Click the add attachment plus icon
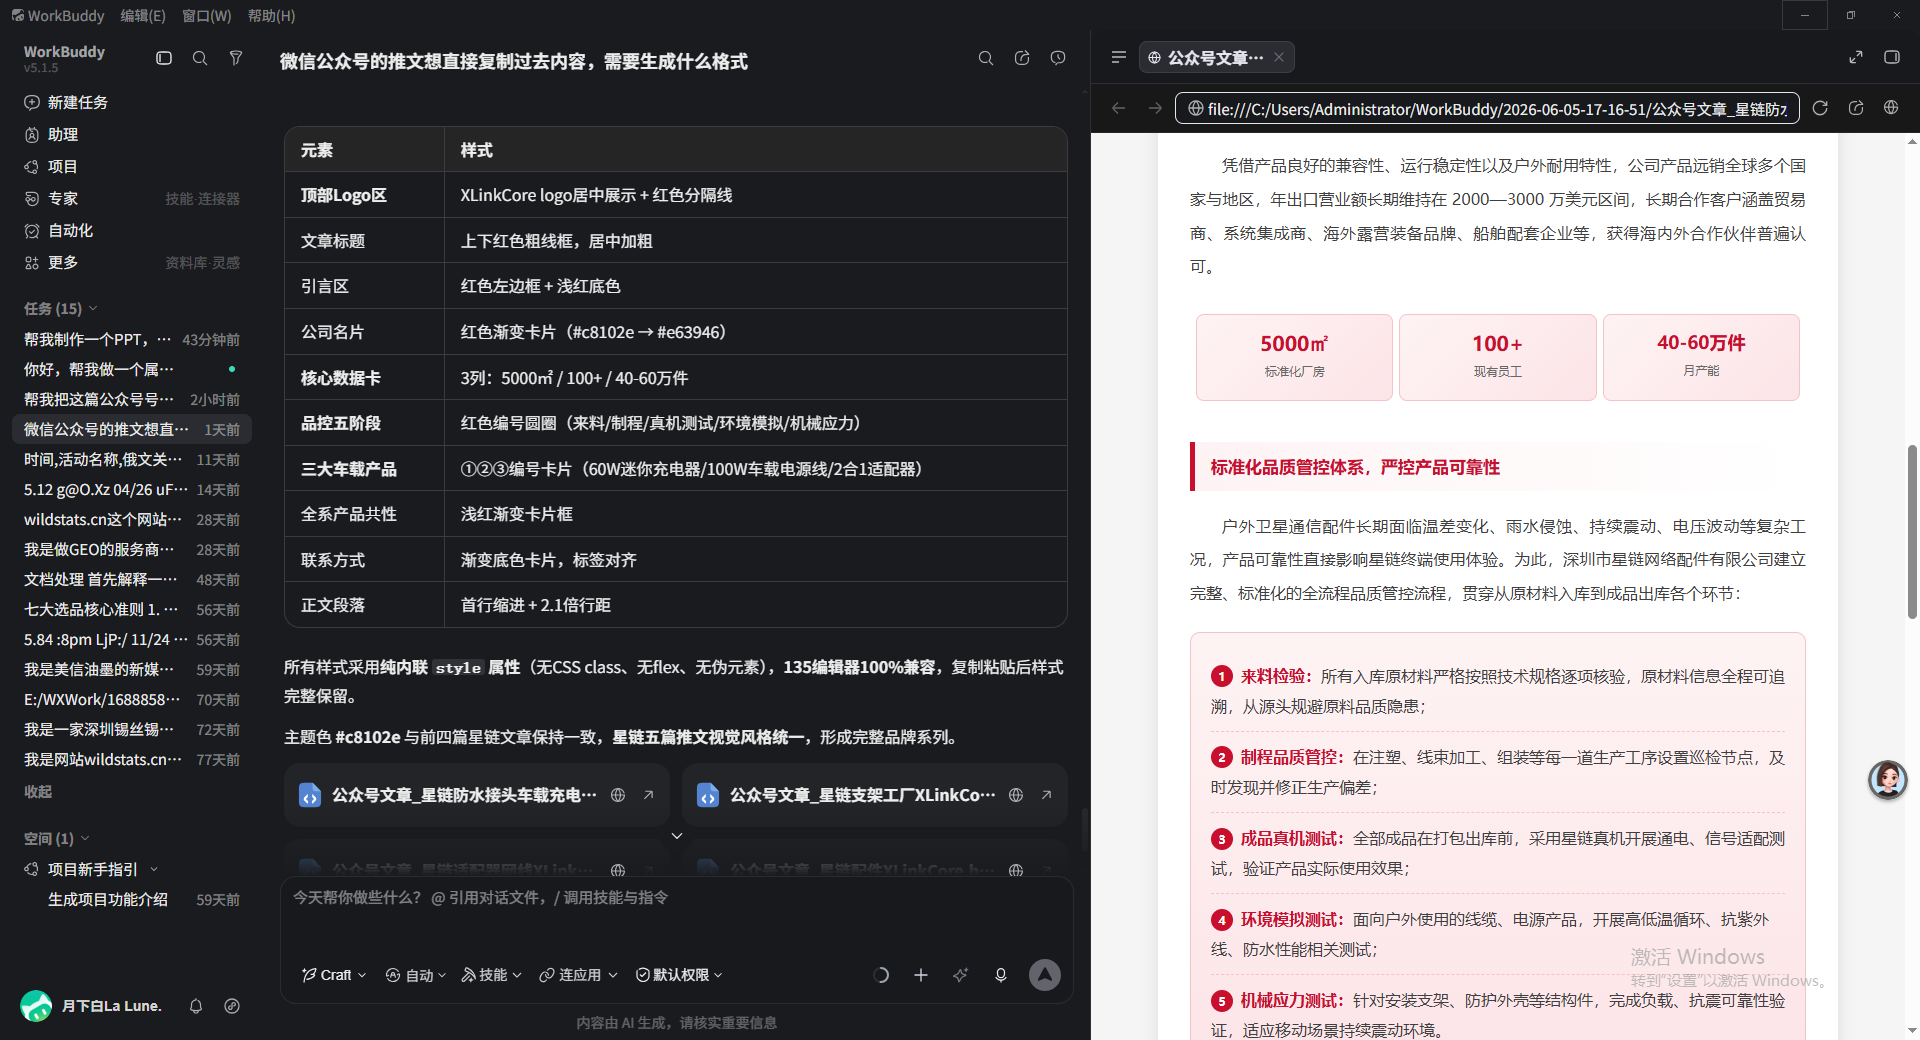1920x1040 pixels. tap(921, 975)
